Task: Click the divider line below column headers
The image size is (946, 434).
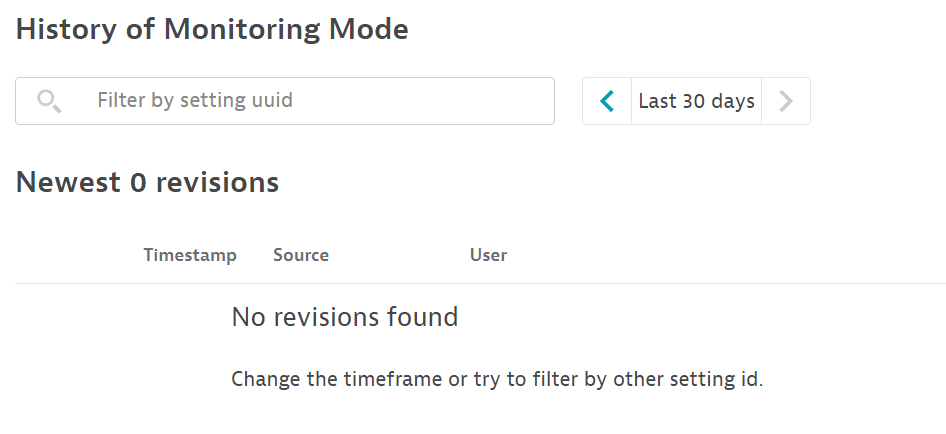Action: (480, 284)
